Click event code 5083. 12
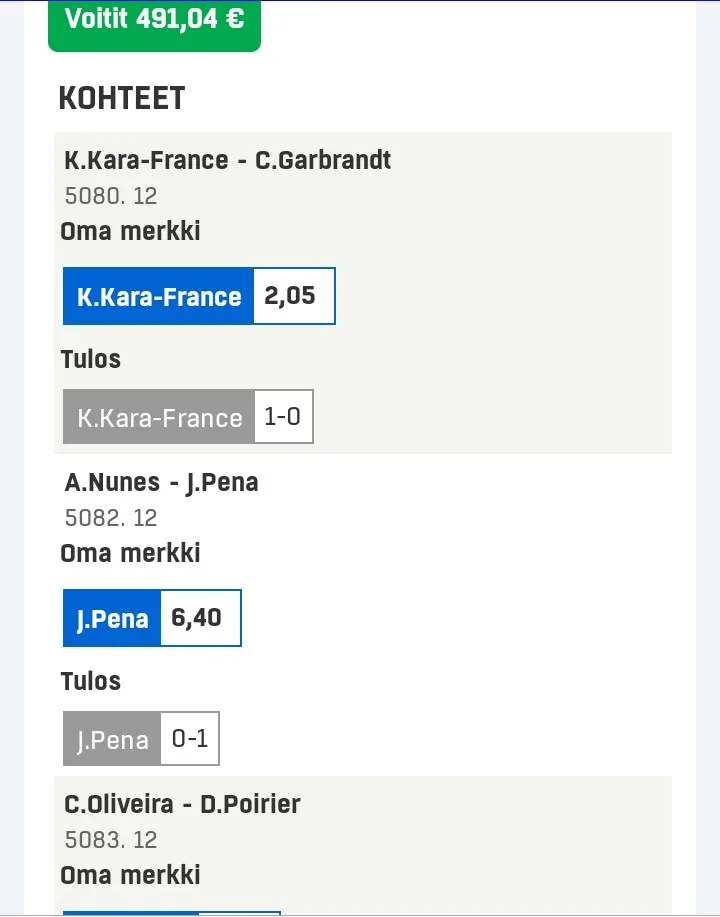This screenshot has width=720, height=917. click(x=111, y=840)
